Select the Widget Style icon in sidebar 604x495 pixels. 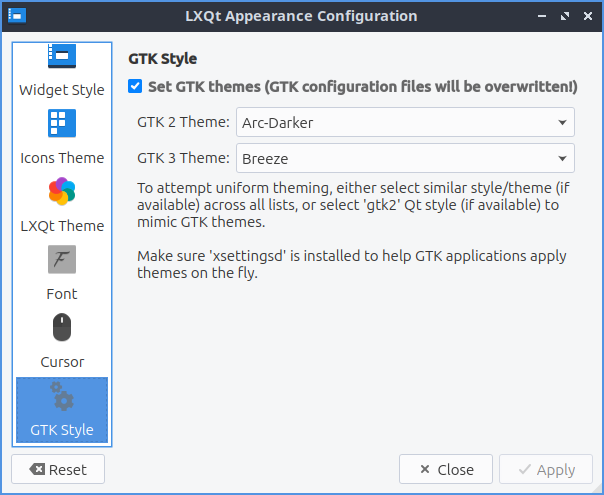[62, 57]
